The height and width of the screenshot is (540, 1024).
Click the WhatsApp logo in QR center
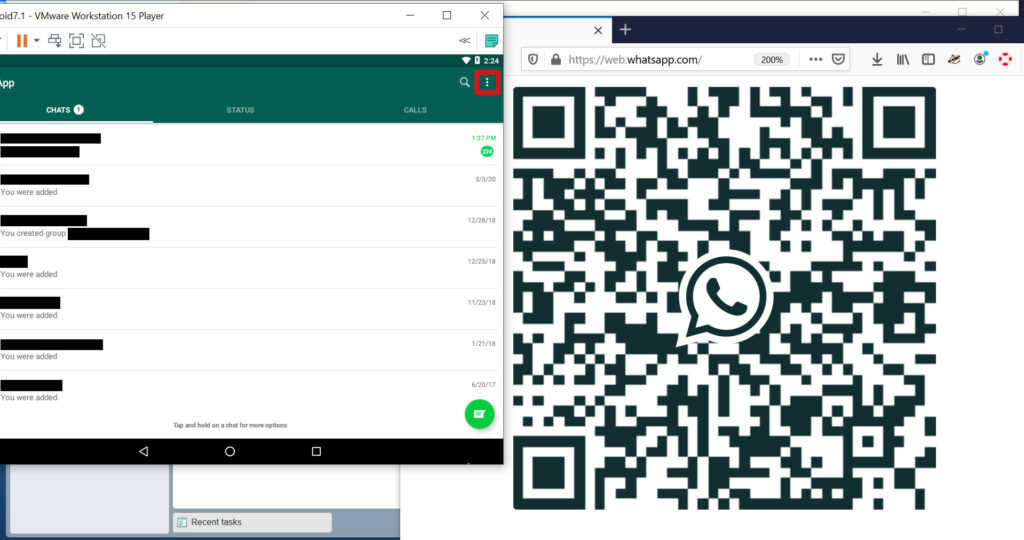point(726,298)
